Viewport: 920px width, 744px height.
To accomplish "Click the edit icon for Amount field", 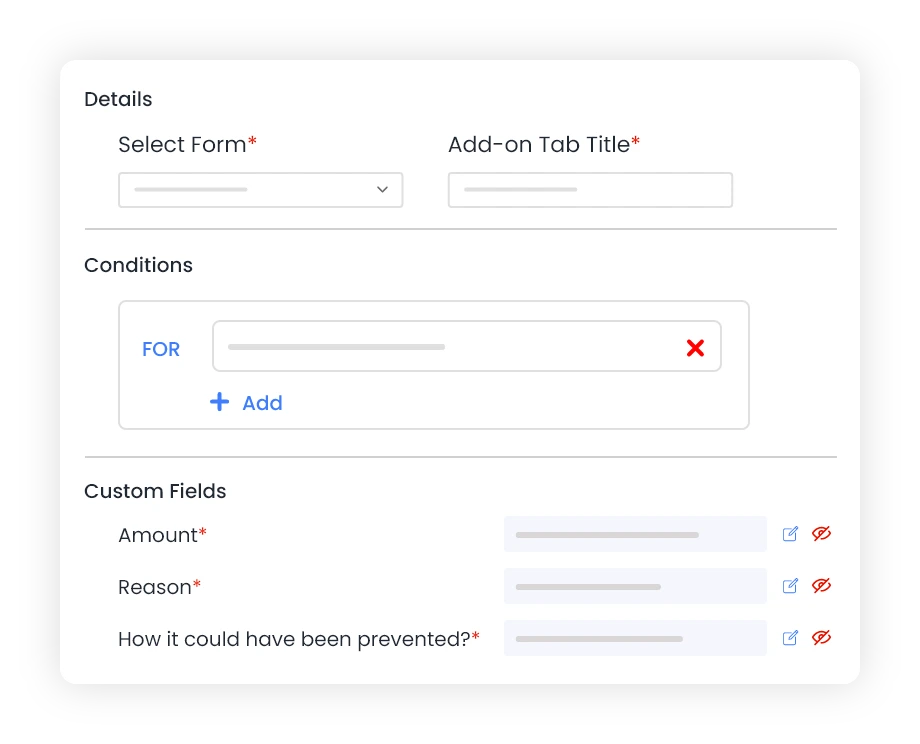I will click(x=790, y=534).
